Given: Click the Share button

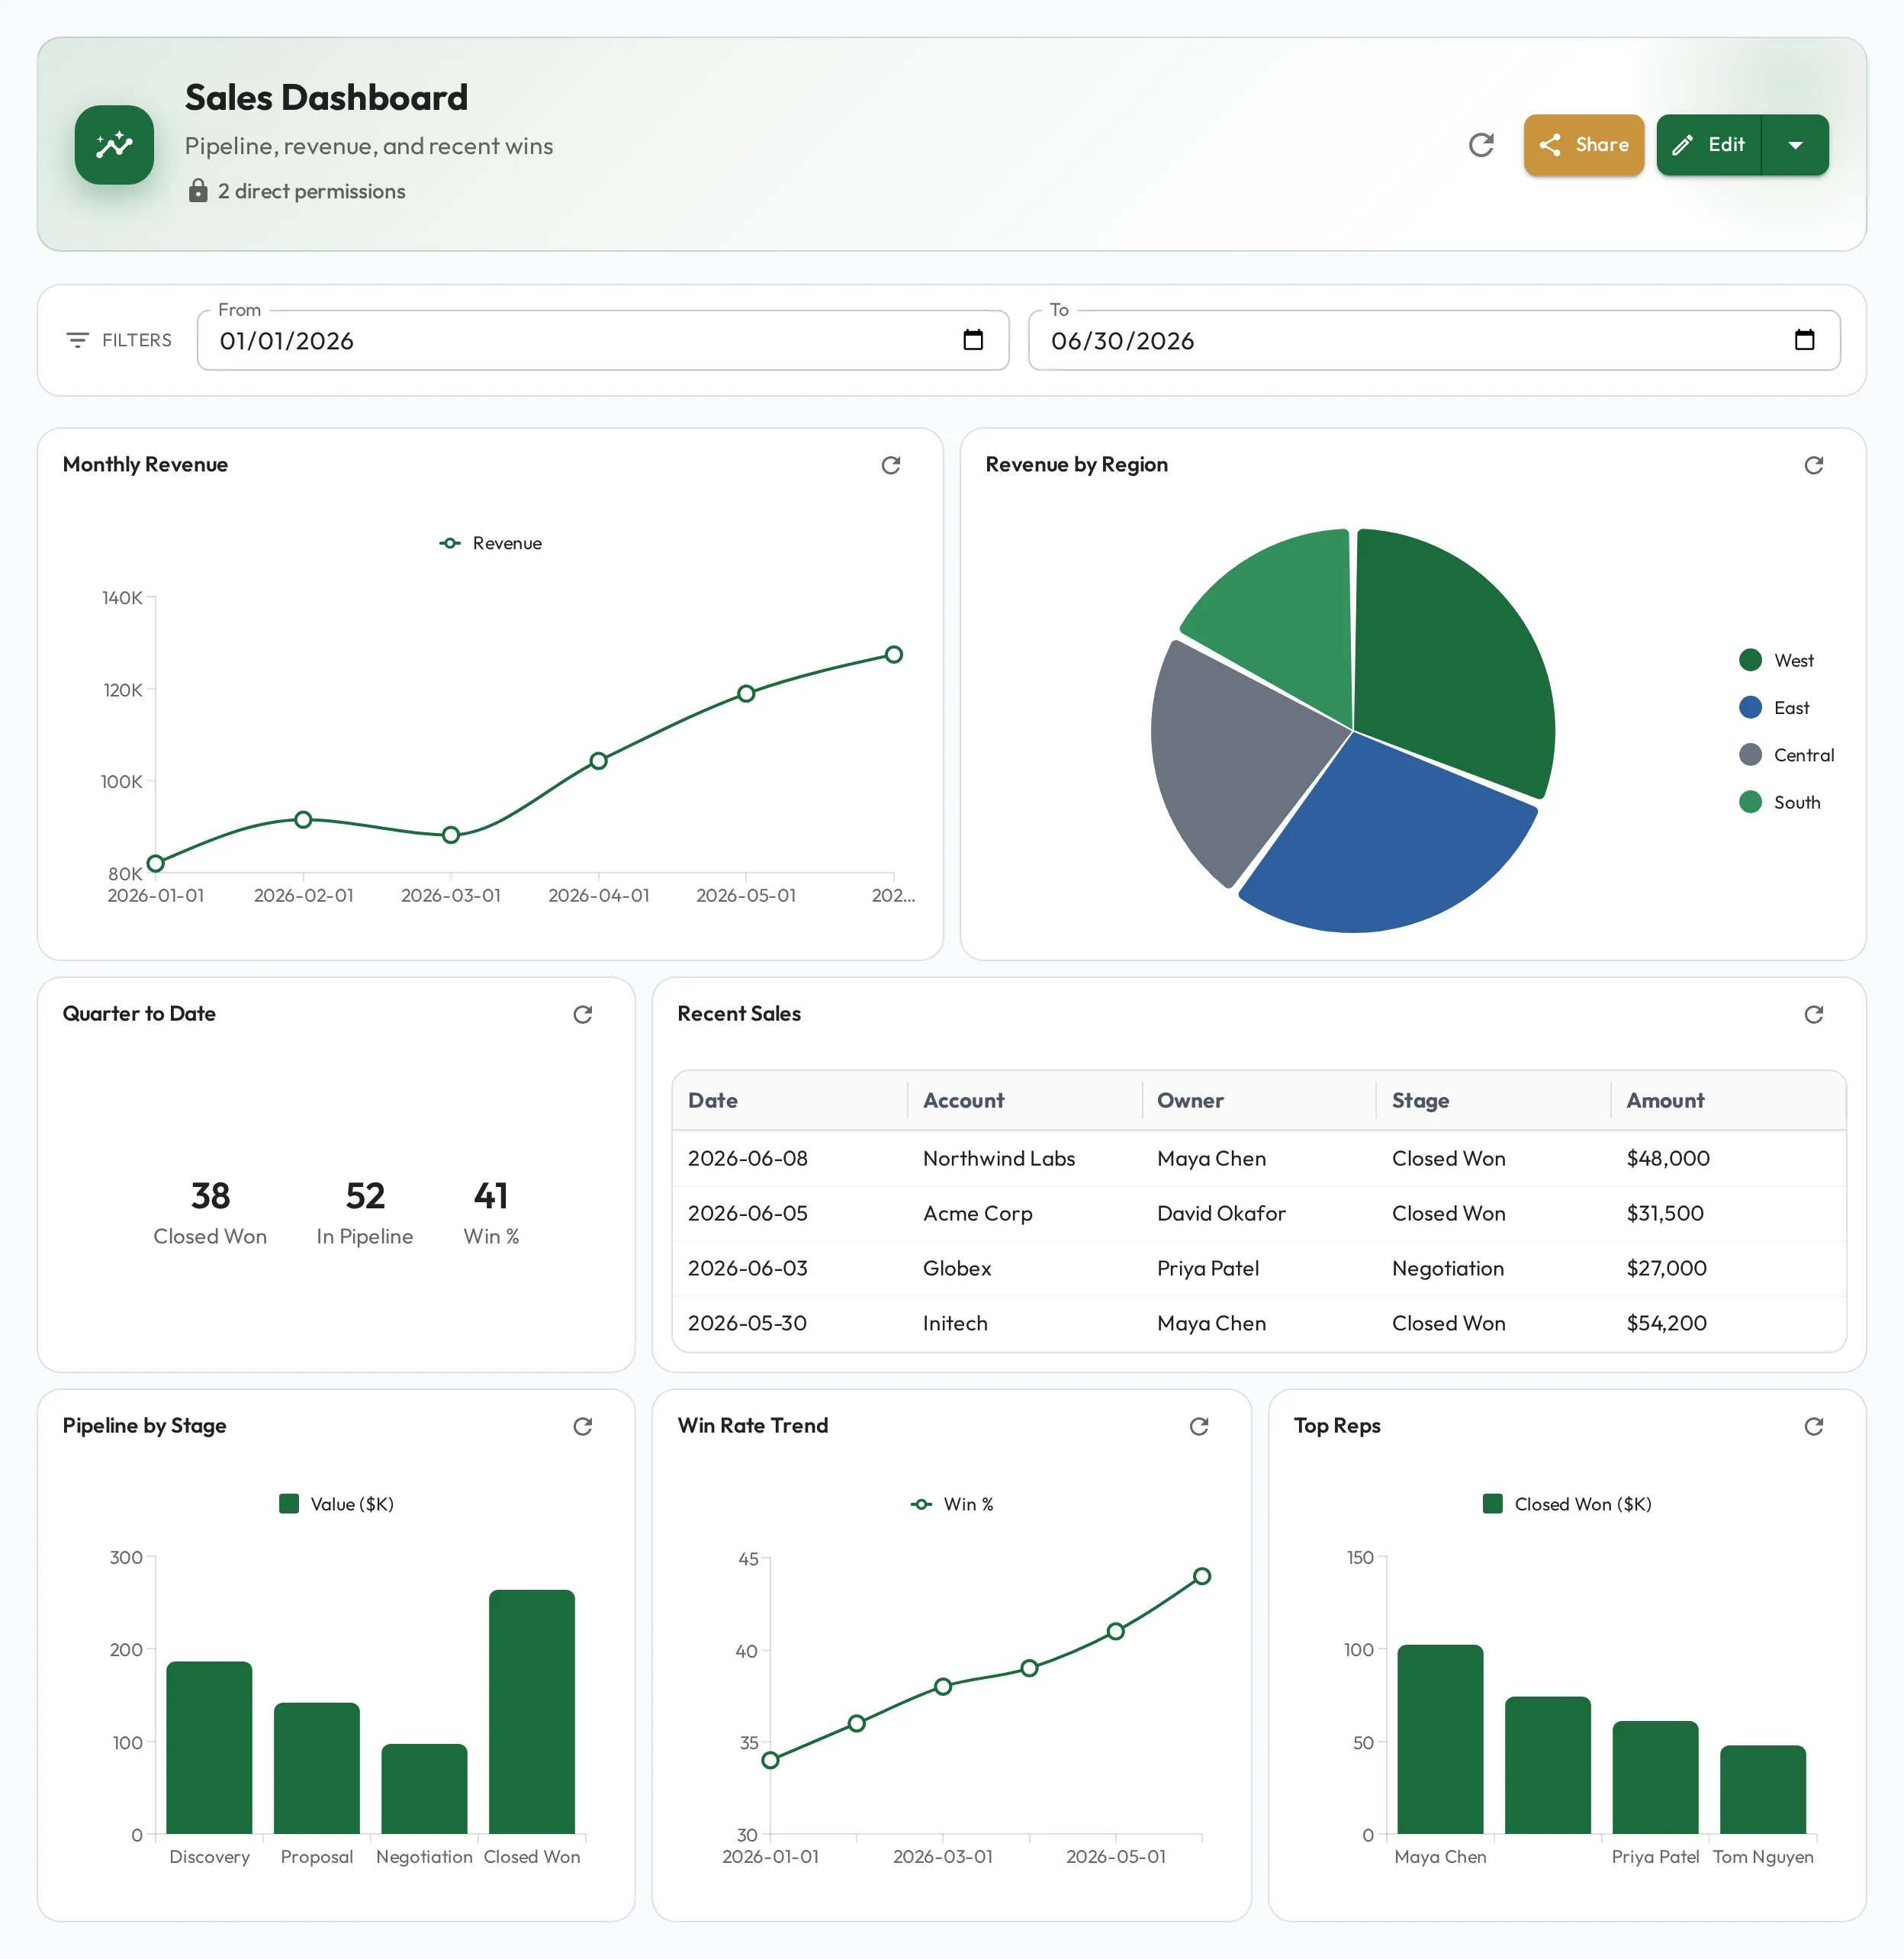Looking at the screenshot, I should pos(1583,145).
